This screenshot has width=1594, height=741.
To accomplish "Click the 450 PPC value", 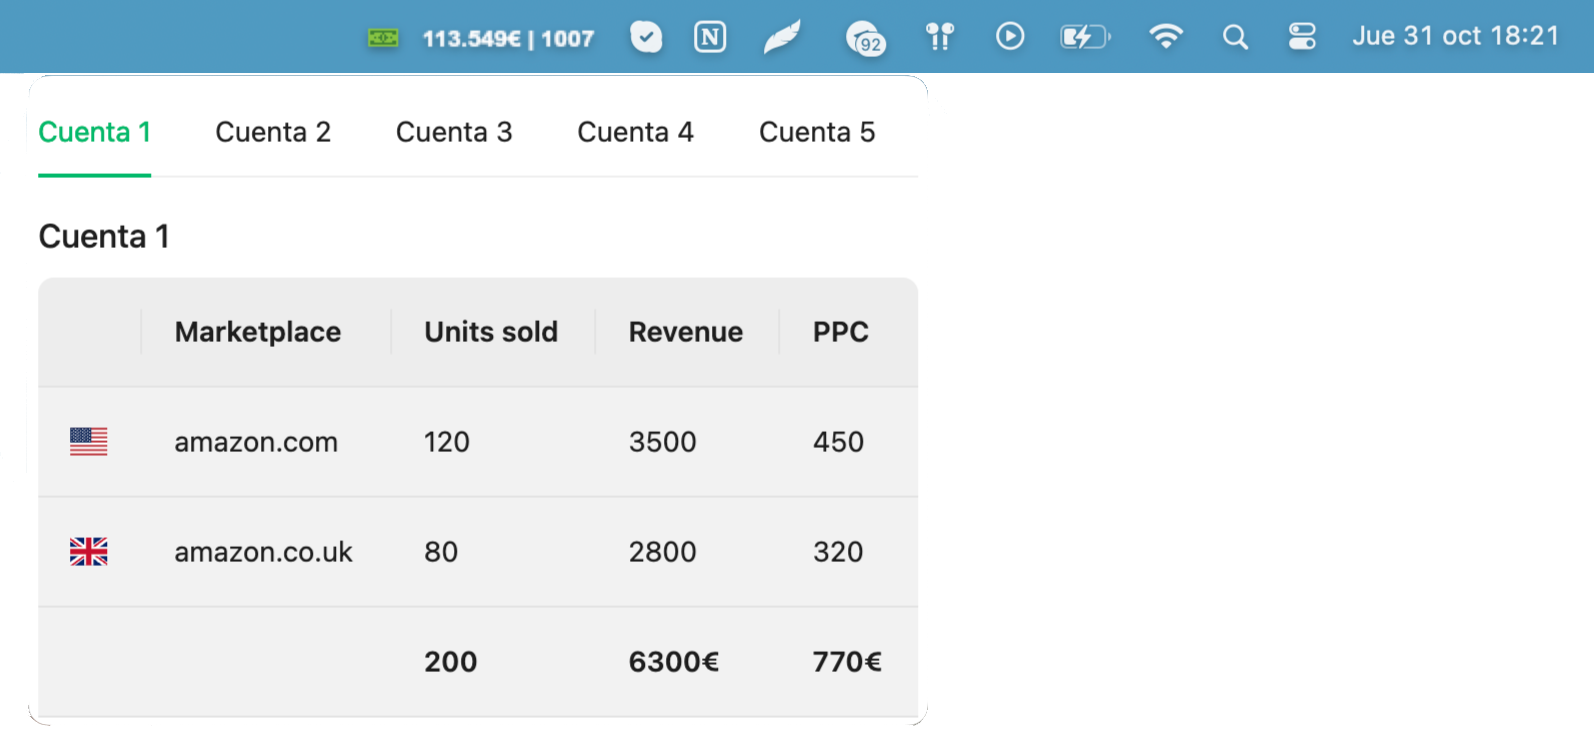I will coord(839,442).
